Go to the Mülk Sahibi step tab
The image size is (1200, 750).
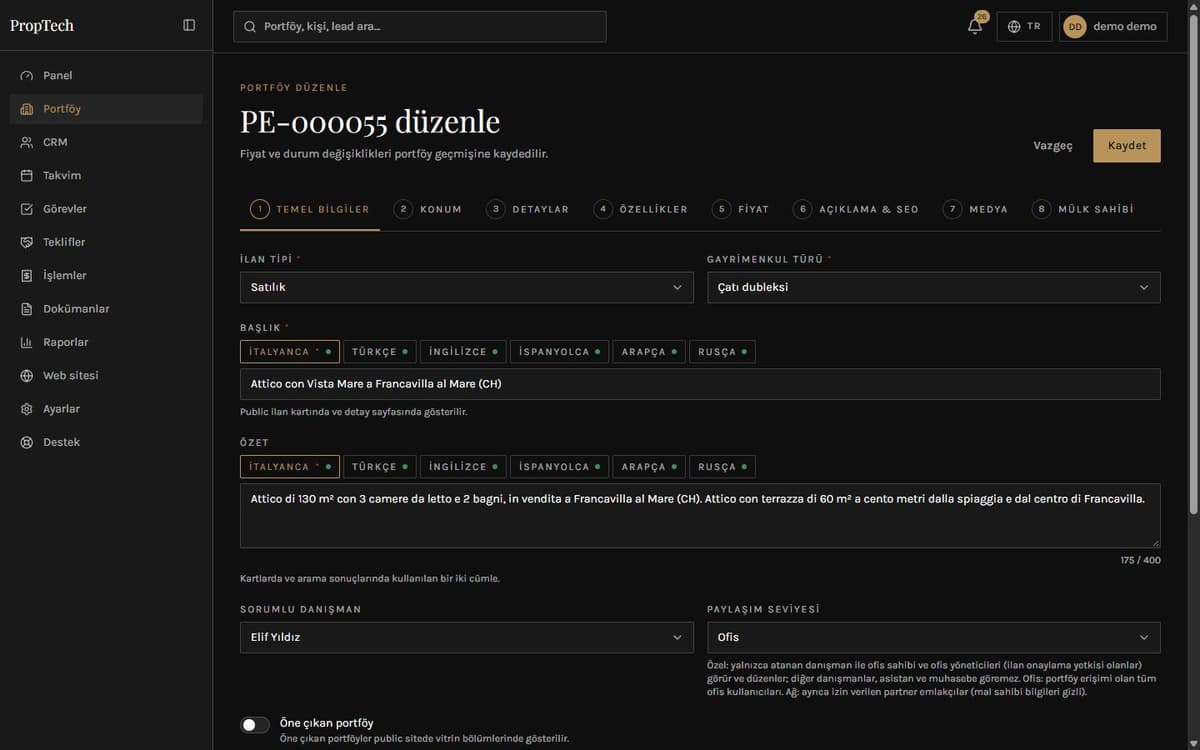[x=1084, y=209]
